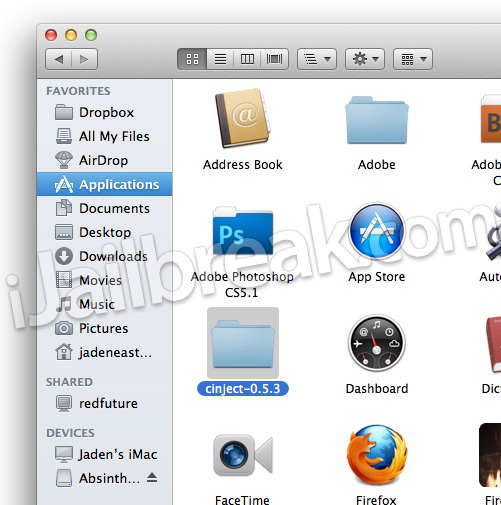Launch the FaceTime camera icon
Screen dimensions: 501x505
(243, 455)
